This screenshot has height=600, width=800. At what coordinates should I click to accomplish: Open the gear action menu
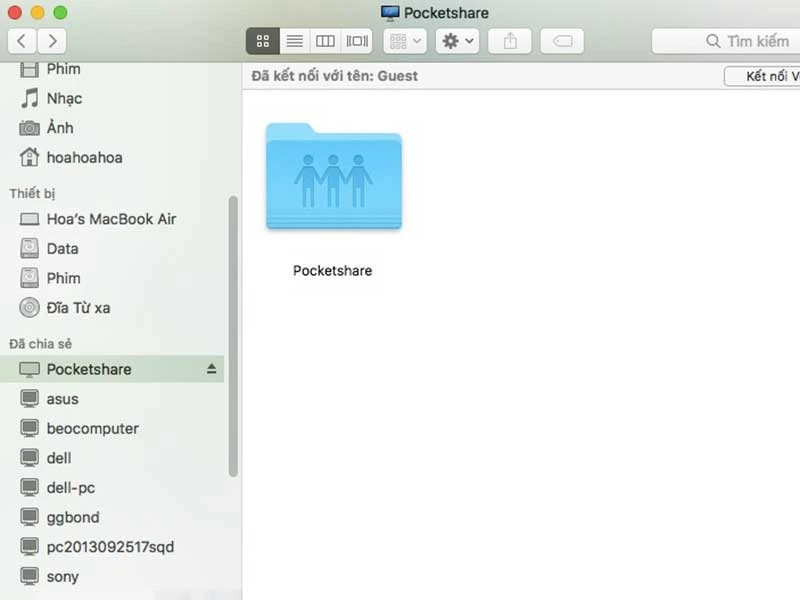pyautogui.click(x=459, y=41)
